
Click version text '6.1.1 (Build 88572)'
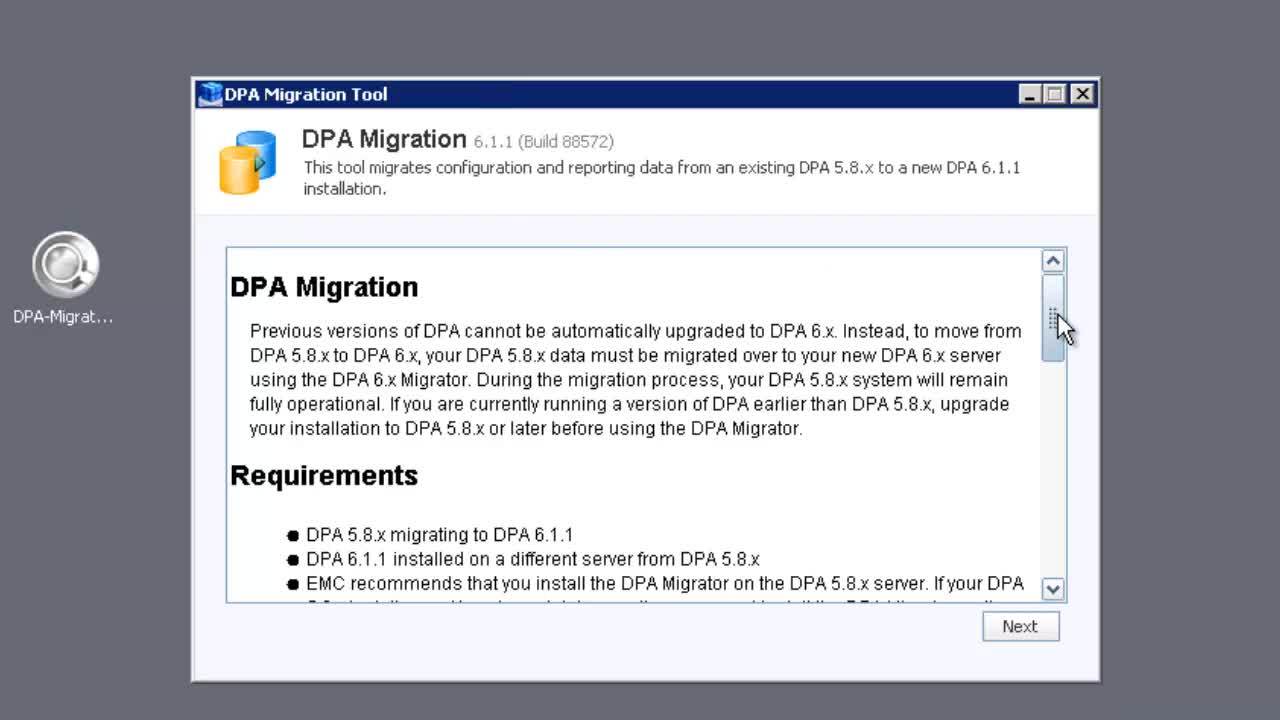point(544,142)
